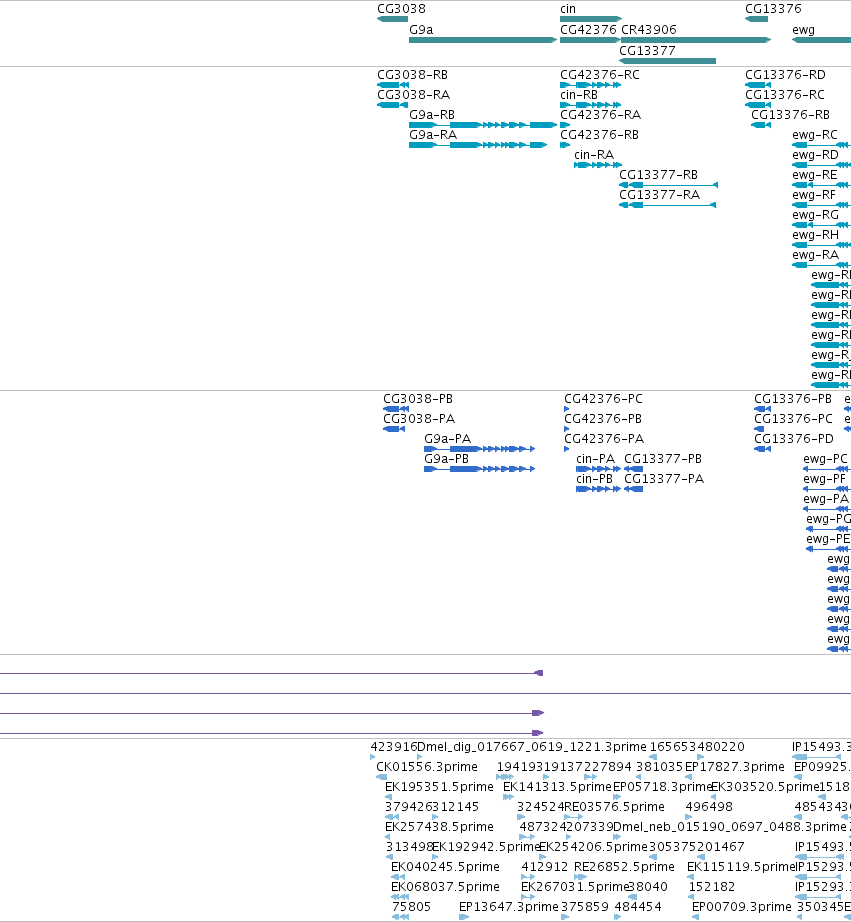Select the EK195351.5prime EST label
Viewport: 851px width, 922px height.
(439, 787)
